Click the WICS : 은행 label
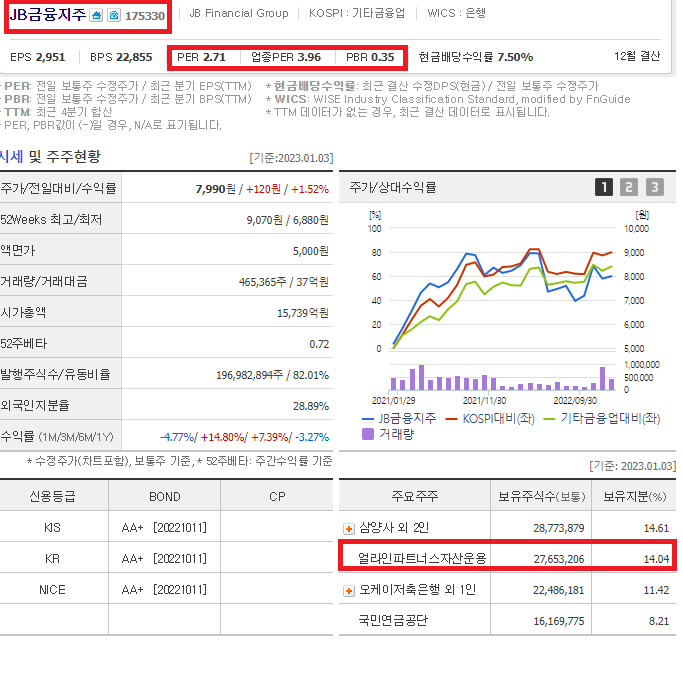Viewport: 683px width, 676px height. (x=456, y=13)
